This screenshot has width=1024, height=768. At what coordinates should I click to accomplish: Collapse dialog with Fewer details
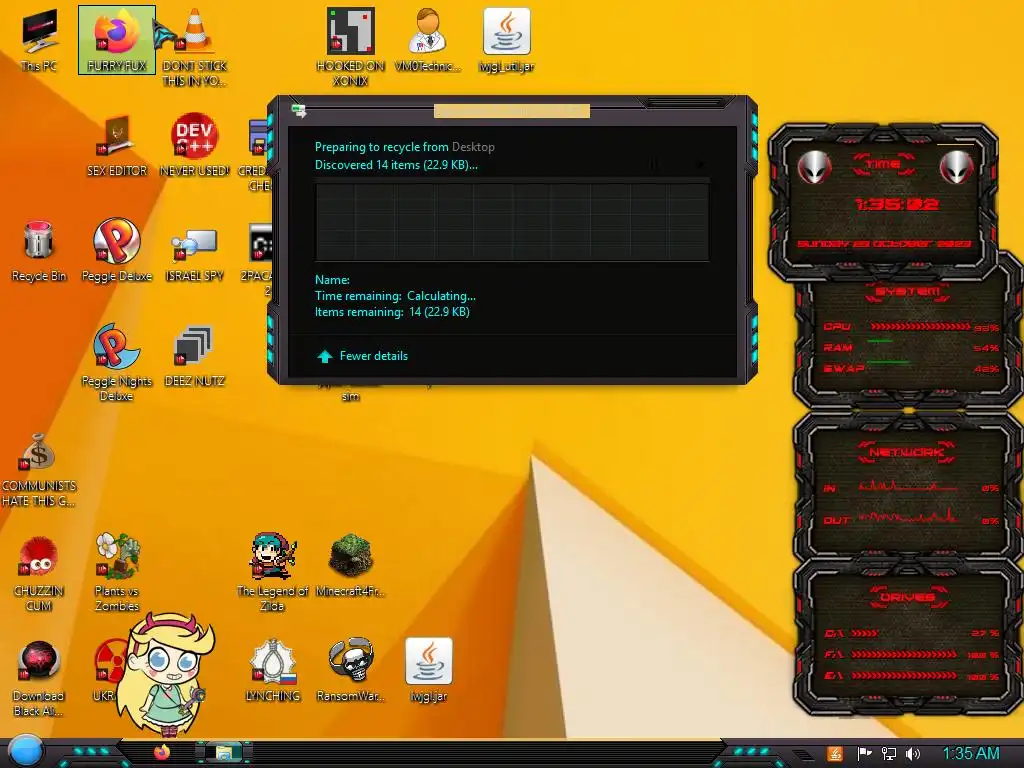362,356
